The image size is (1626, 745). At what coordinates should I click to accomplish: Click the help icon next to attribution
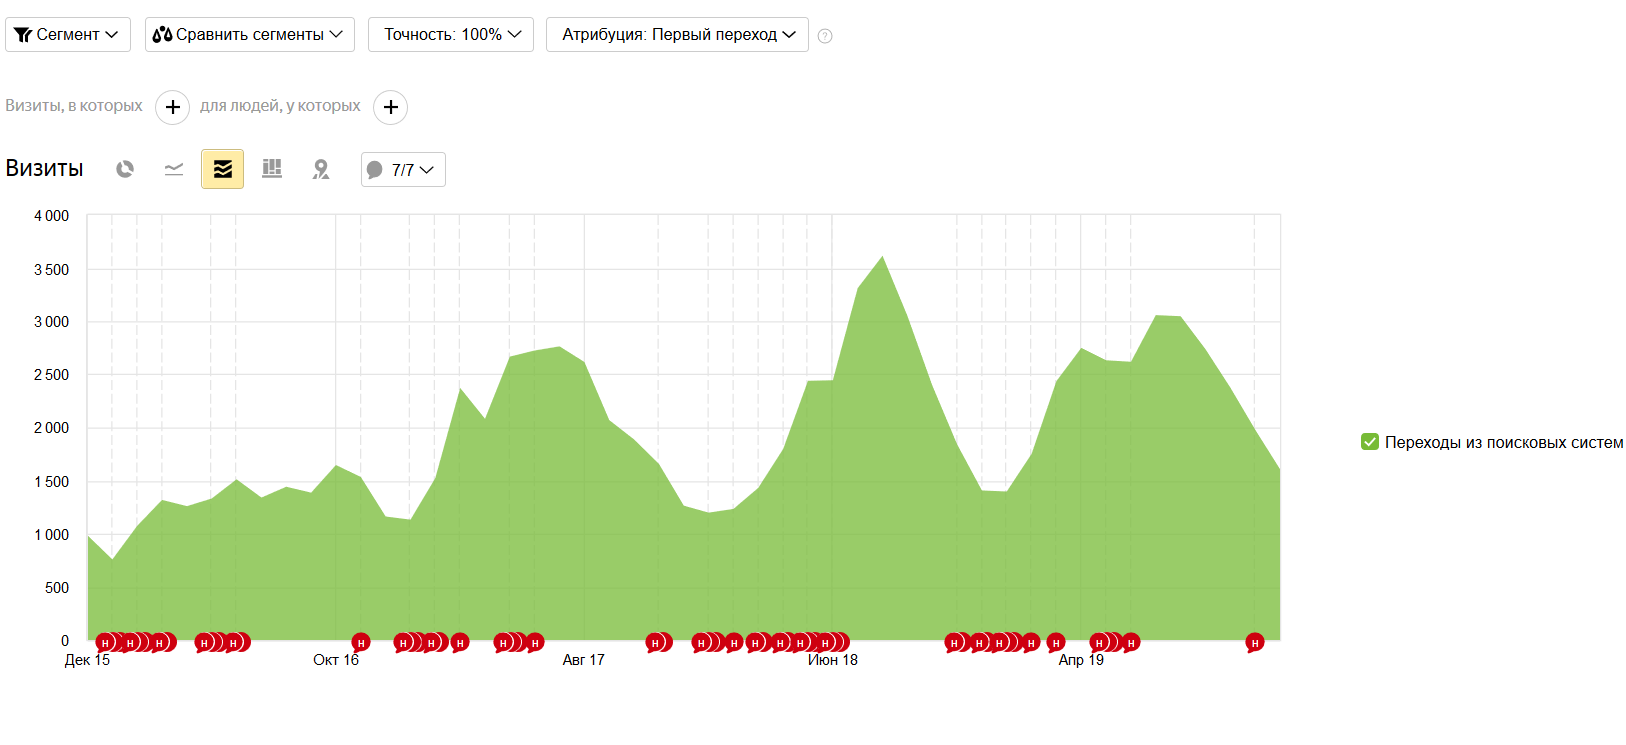[x=825, y=36]
